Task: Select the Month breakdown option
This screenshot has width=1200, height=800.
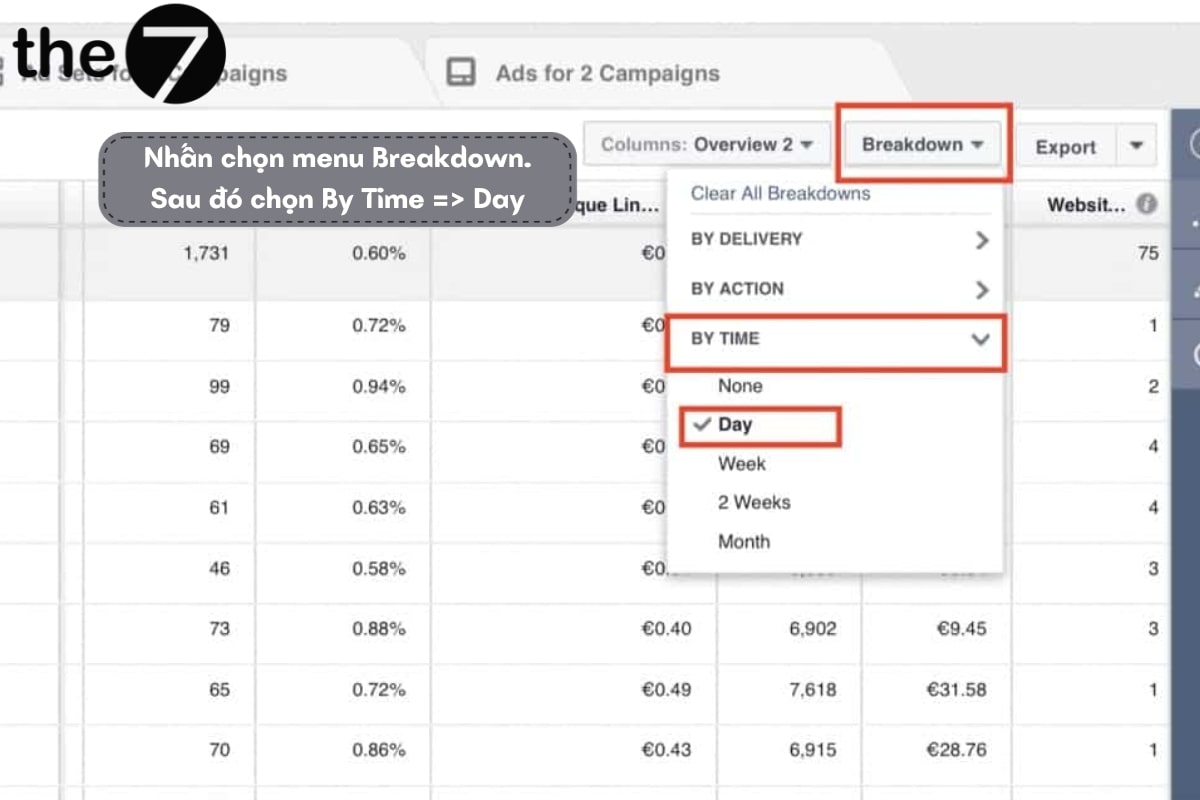Action: pyautogui.click(x=744, y=542)
